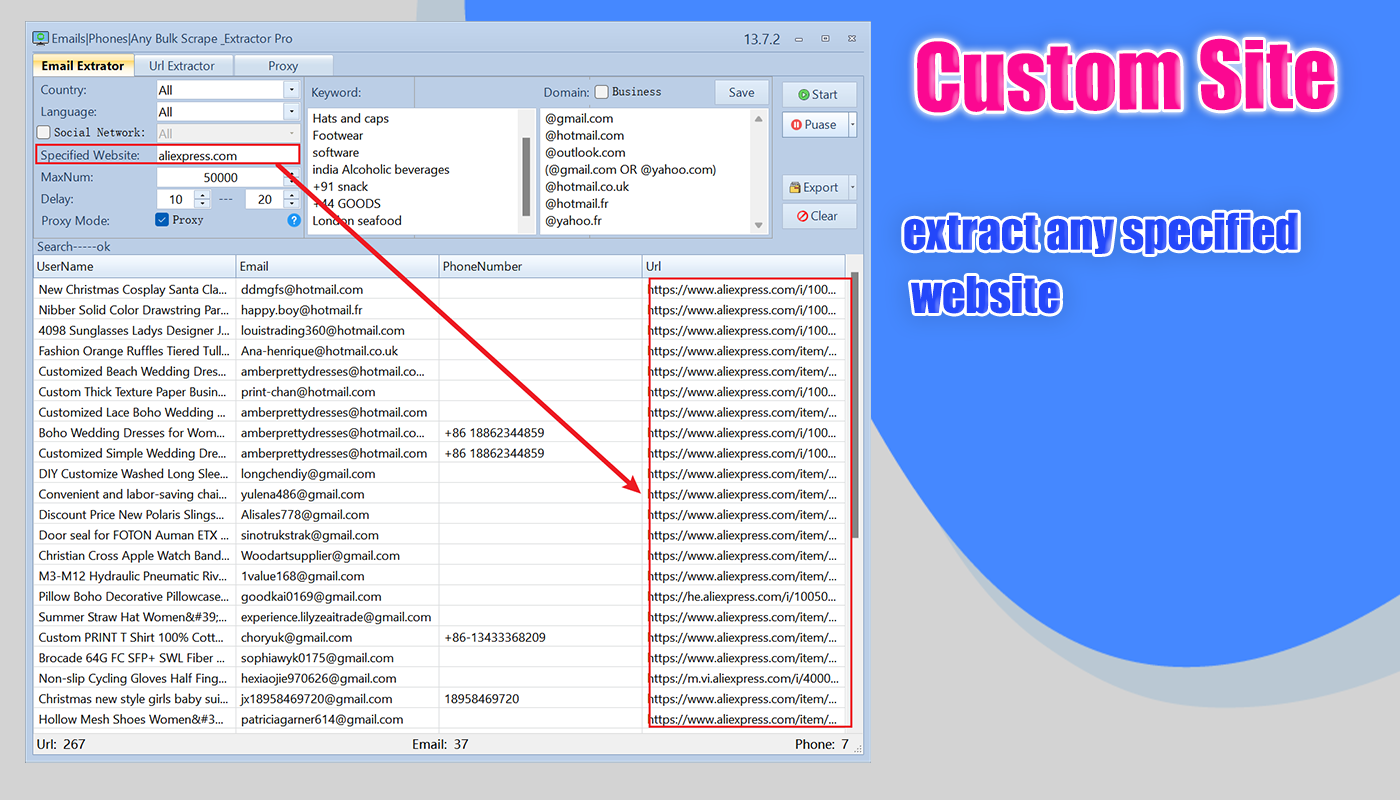Enable the Business domain checkbox
This screenshot has width=1400, height=800.
(602, 92)
